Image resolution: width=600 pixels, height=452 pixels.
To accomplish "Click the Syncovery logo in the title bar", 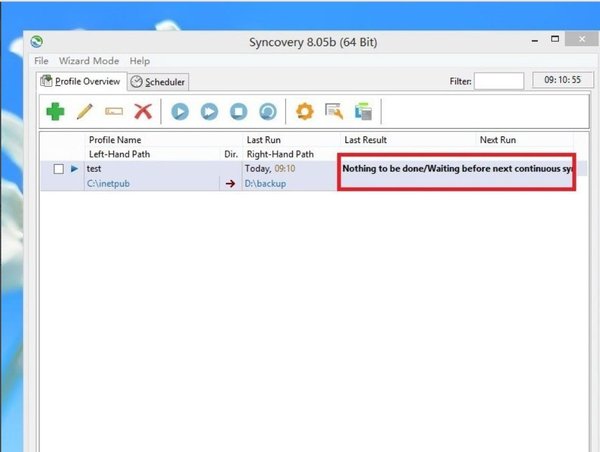I will pos(37,41).
